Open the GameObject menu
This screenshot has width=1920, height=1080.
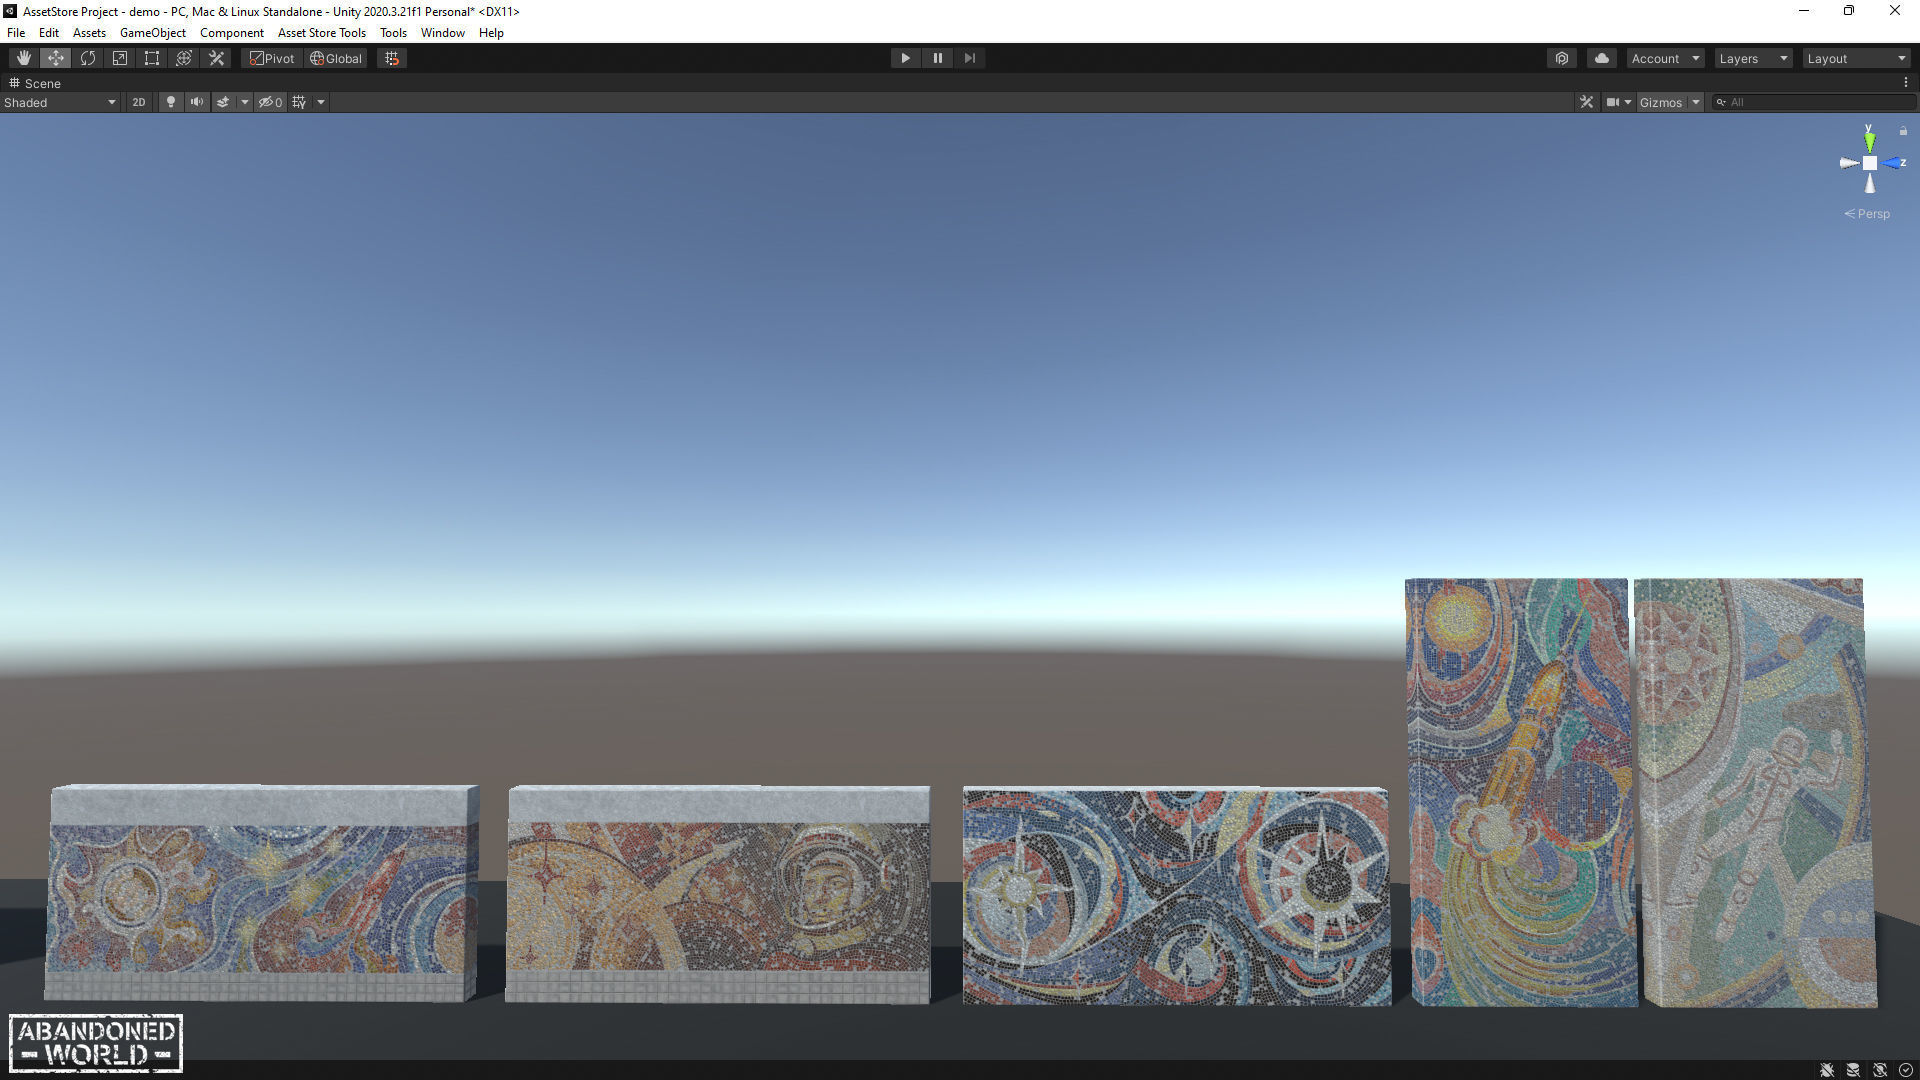coord(152,33)
